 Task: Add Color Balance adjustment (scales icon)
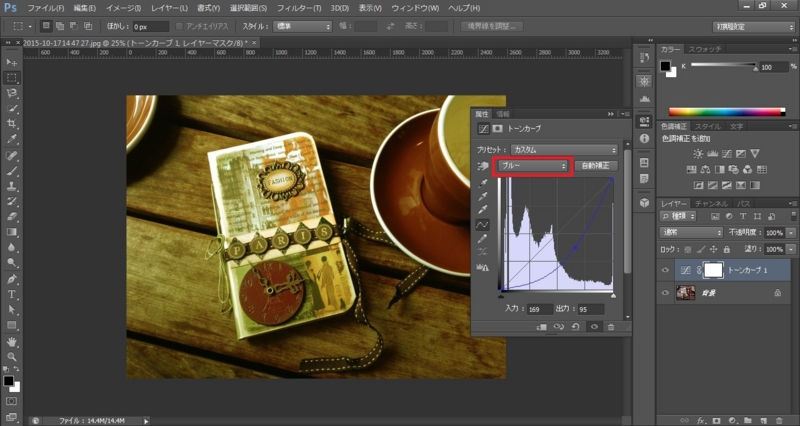pyautogui.click(x=706, y=169)
